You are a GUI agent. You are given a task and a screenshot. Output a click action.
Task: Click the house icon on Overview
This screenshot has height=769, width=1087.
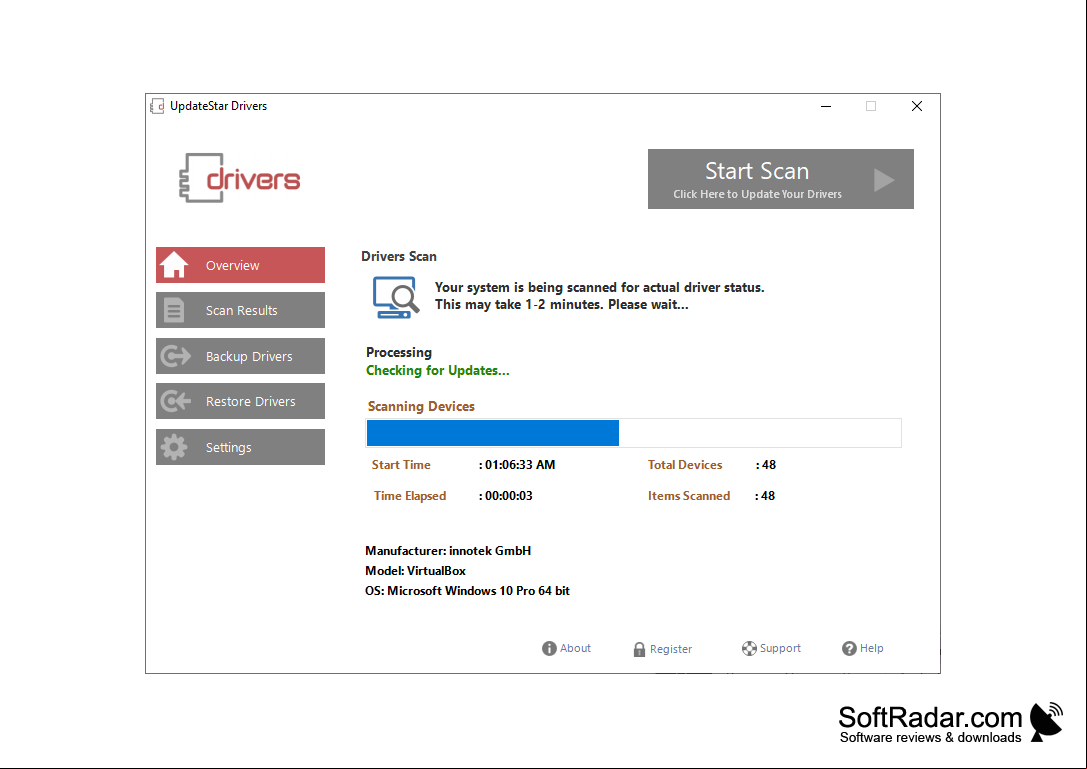(x=174, y=264)
